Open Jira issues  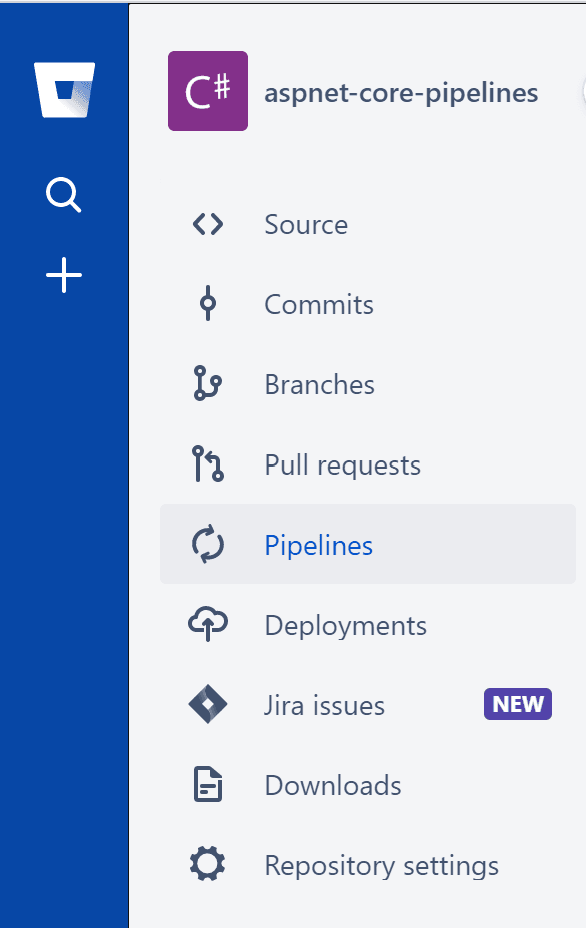pos(324,705)
